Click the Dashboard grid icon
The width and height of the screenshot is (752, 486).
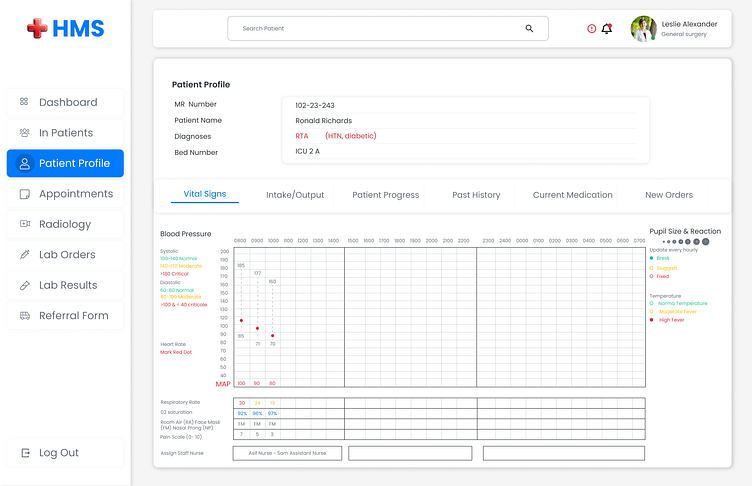click(24, 102)
